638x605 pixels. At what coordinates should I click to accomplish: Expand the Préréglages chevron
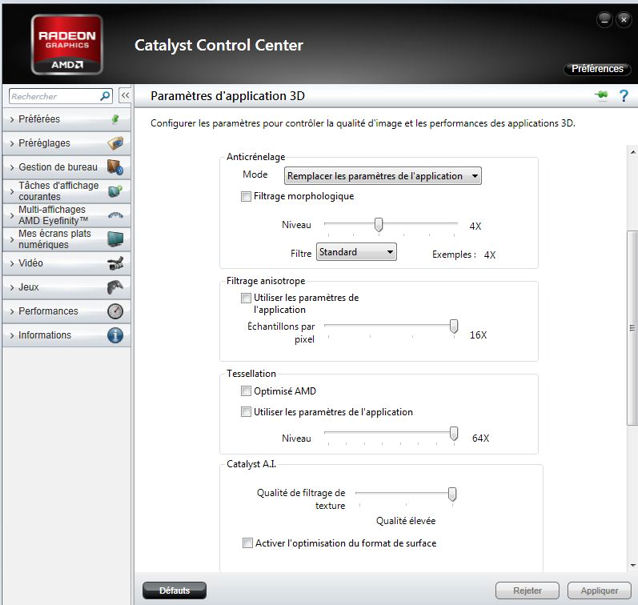click(12, 143)
